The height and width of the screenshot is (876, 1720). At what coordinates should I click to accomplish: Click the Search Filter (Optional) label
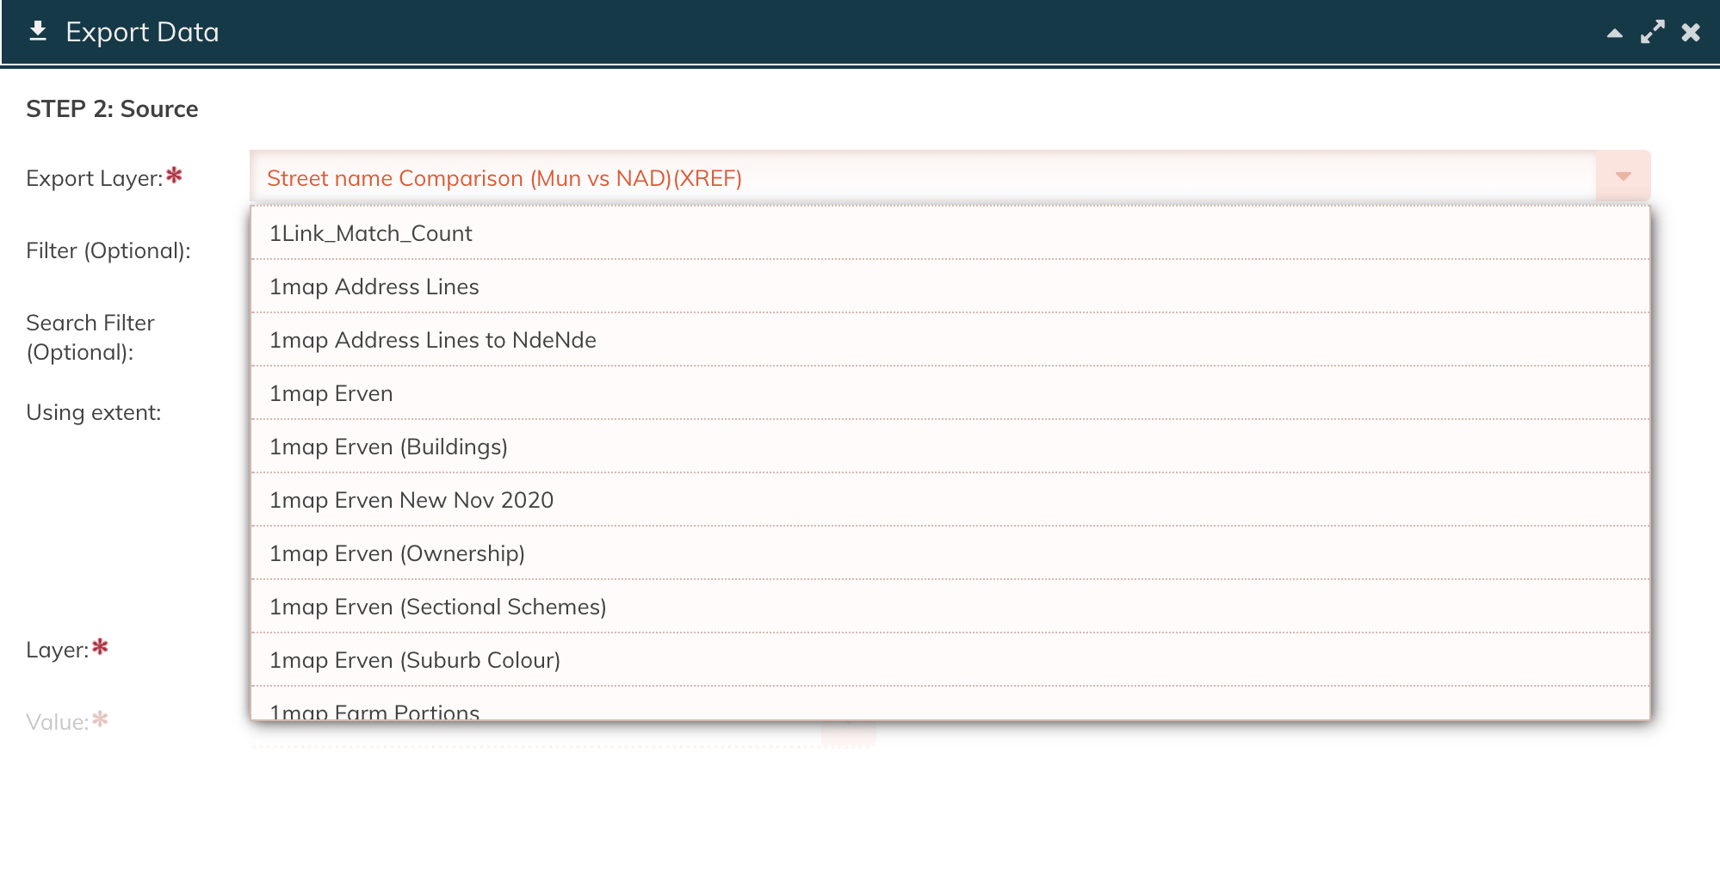coord(90,337)
